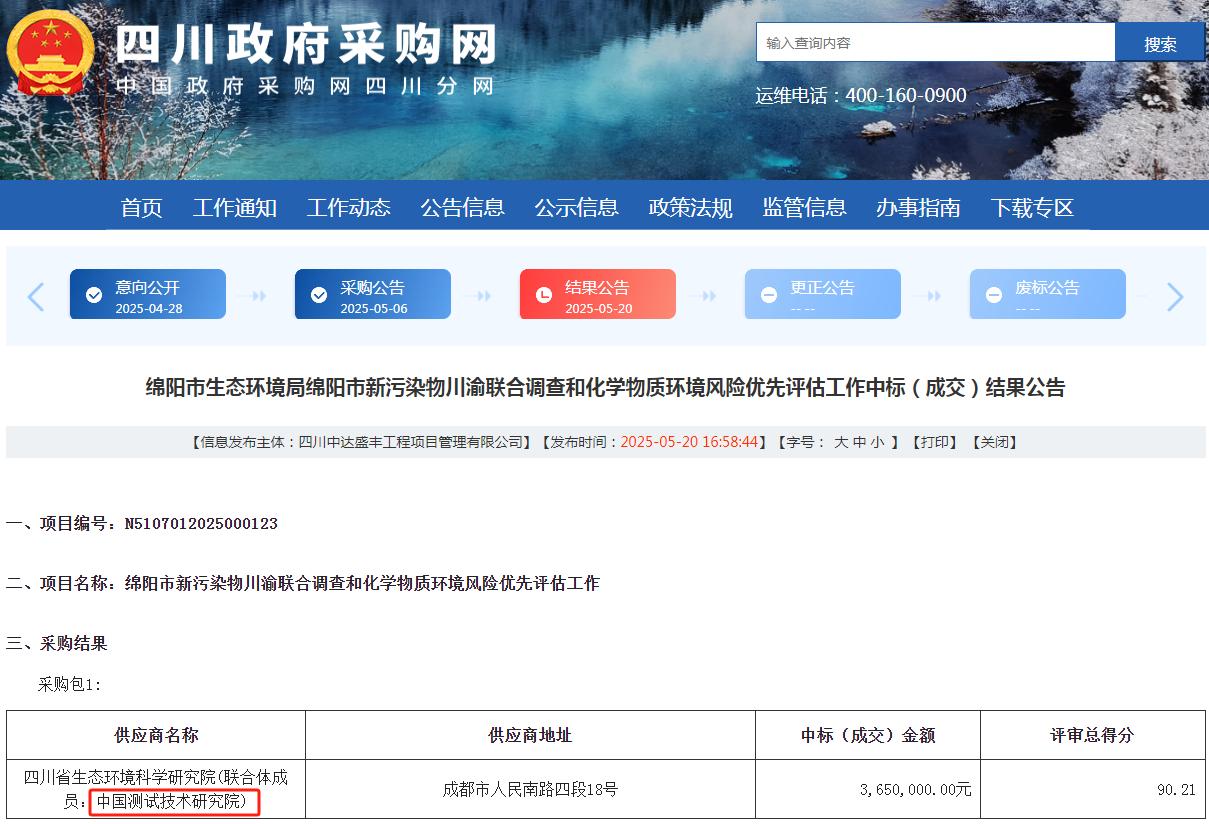
Task: Click the search input field
Action: [x=935, y=43]
